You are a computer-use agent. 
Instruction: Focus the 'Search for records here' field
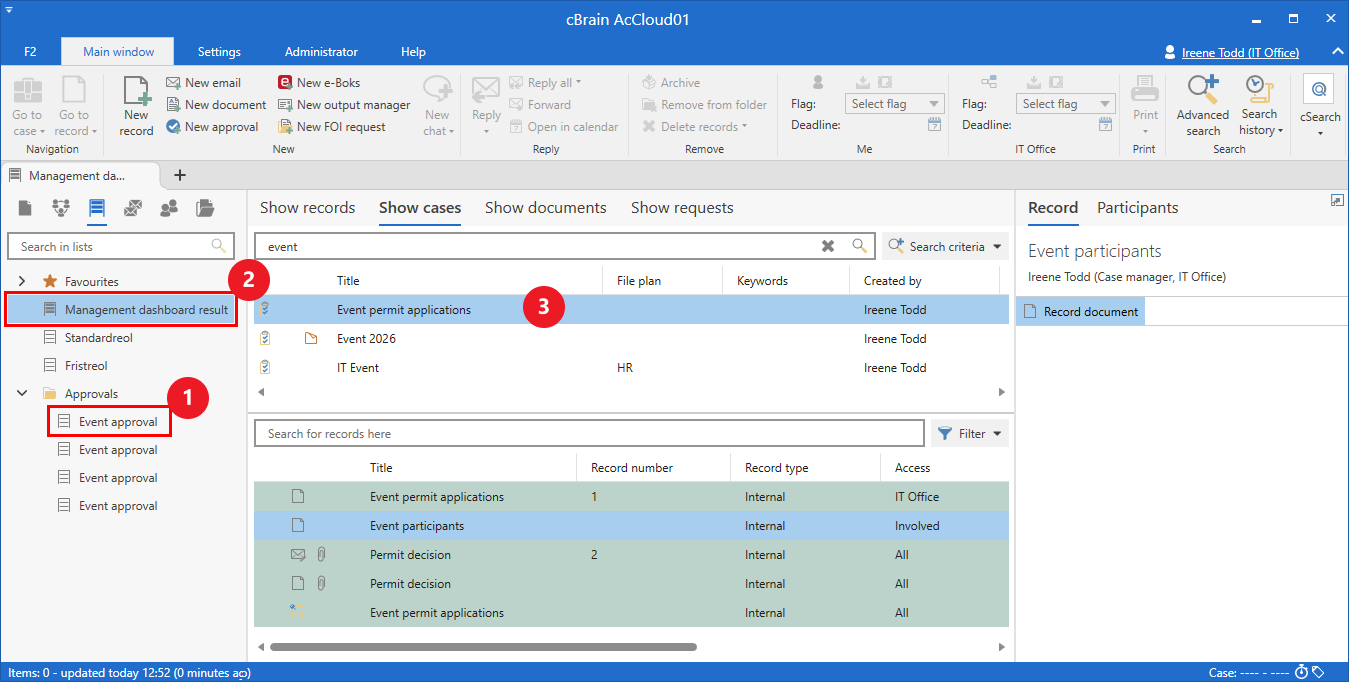[x=589, y=434]
